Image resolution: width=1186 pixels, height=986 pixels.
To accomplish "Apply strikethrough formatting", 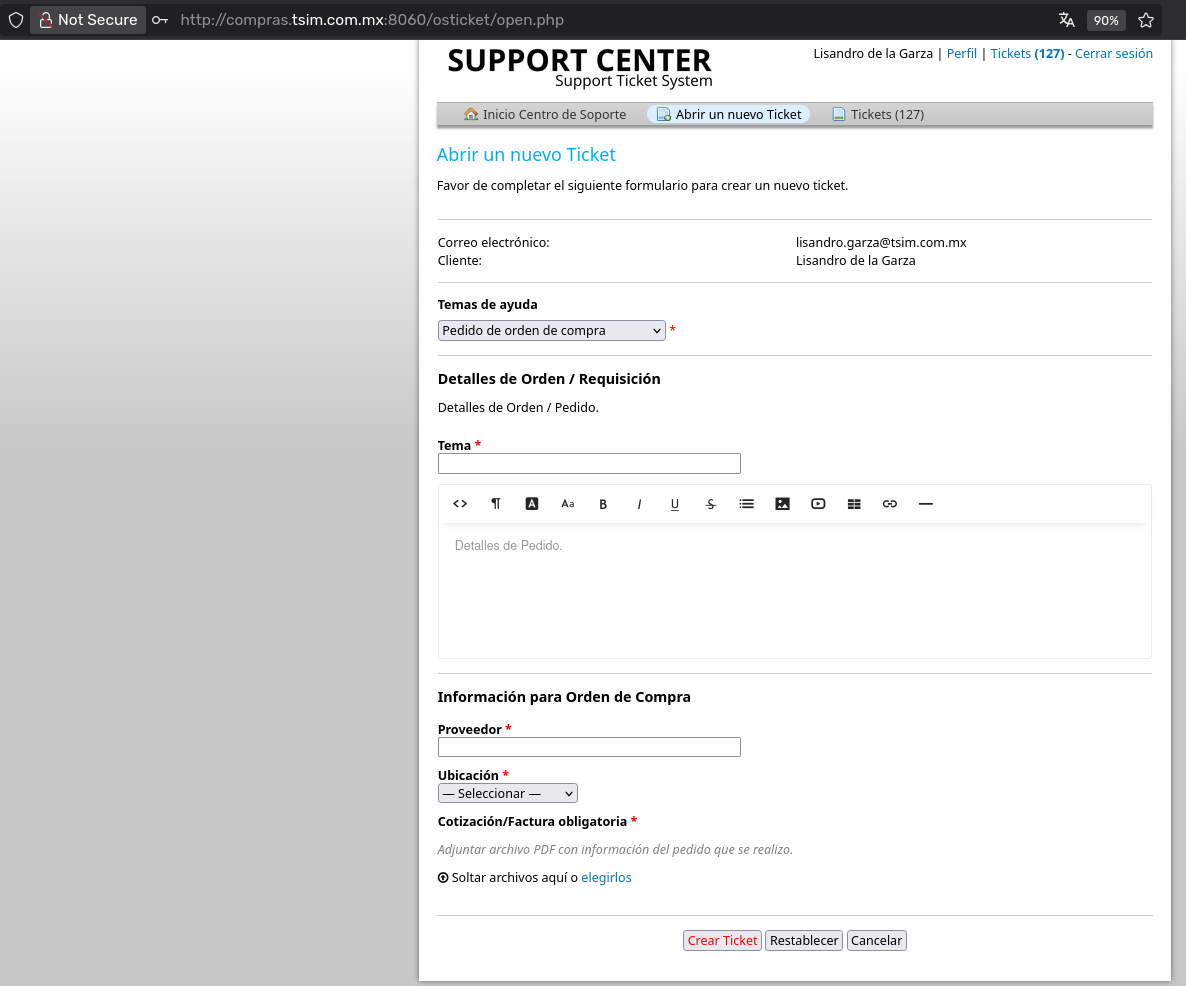I will (711, 504).
